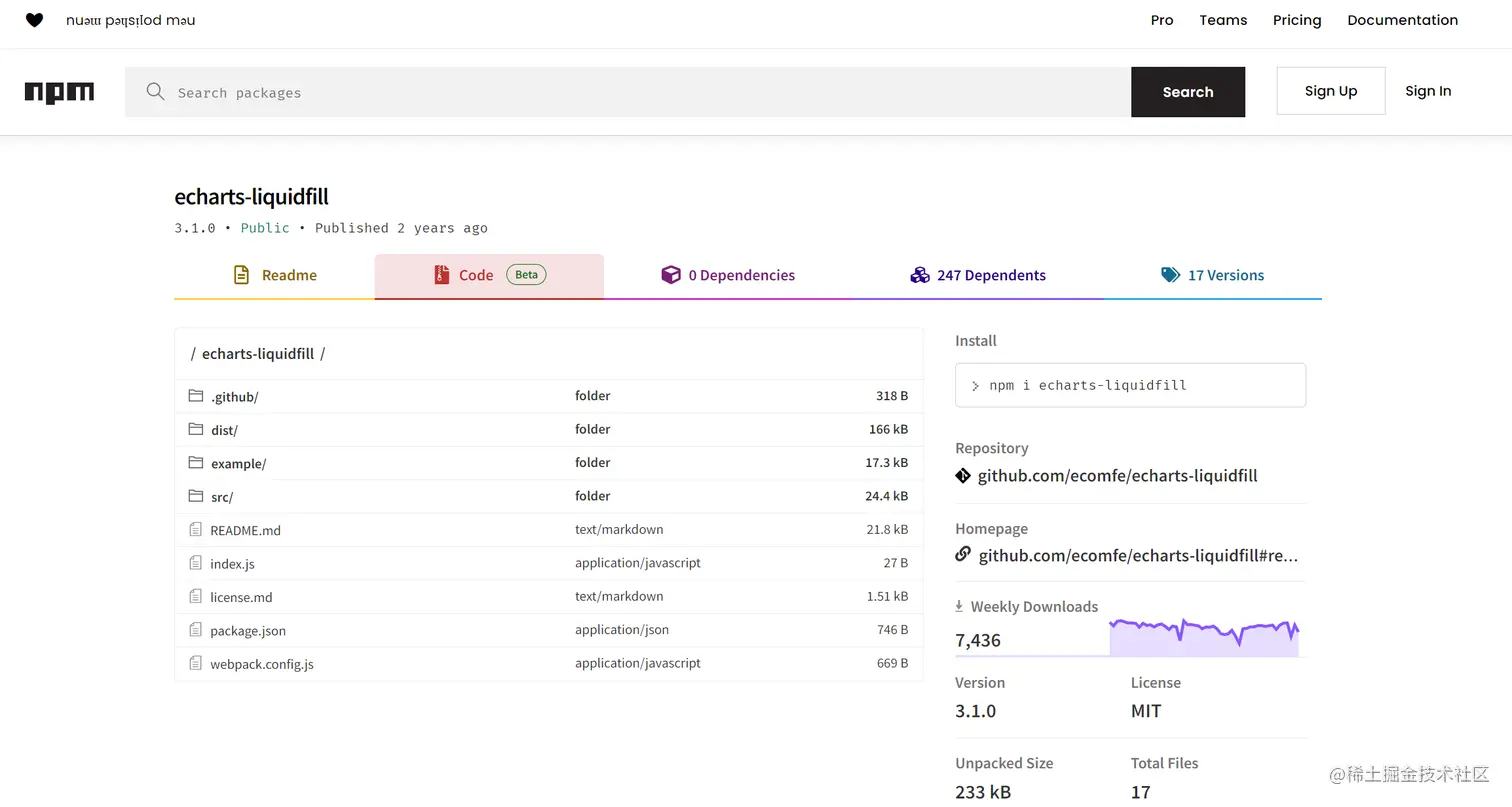Open the Pro menu link
The height and width of the screenshot is (807, 1512).
[1162, 20]
